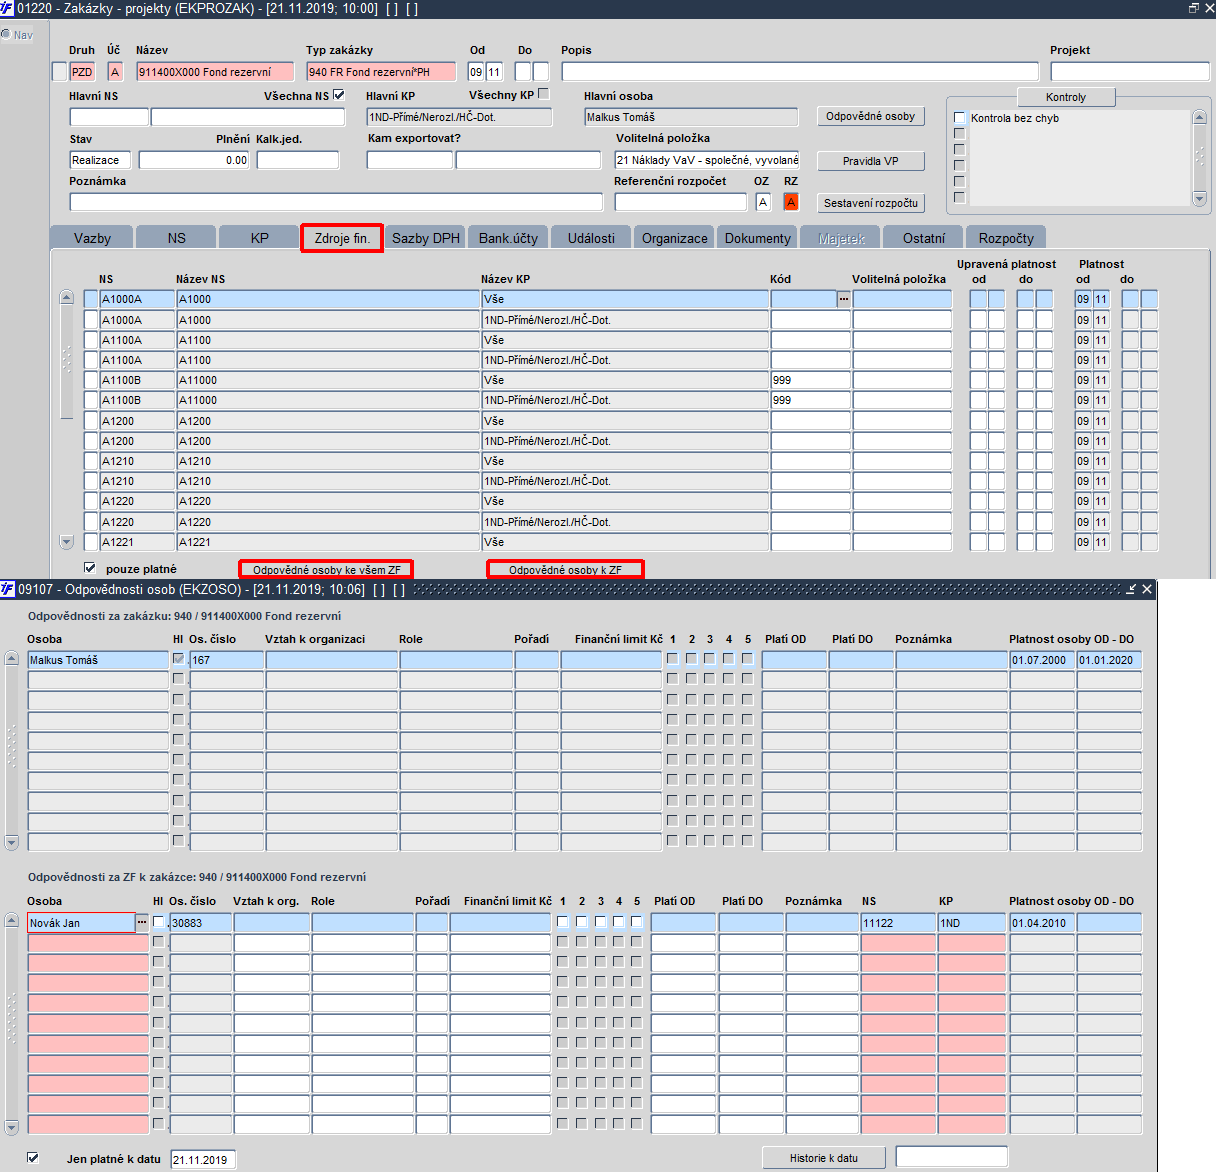Click the Typ zakázky field

tap(381, 72)
